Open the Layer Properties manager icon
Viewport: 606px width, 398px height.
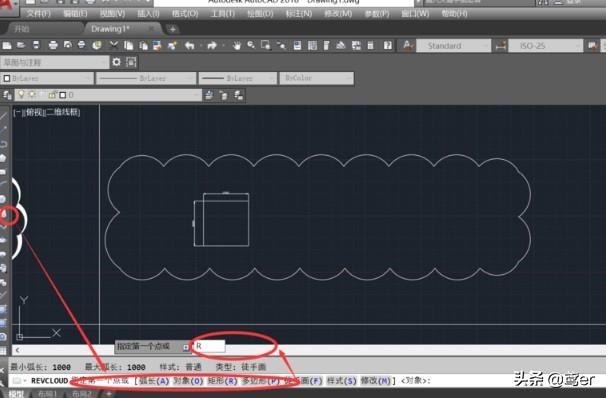point(7,95)
